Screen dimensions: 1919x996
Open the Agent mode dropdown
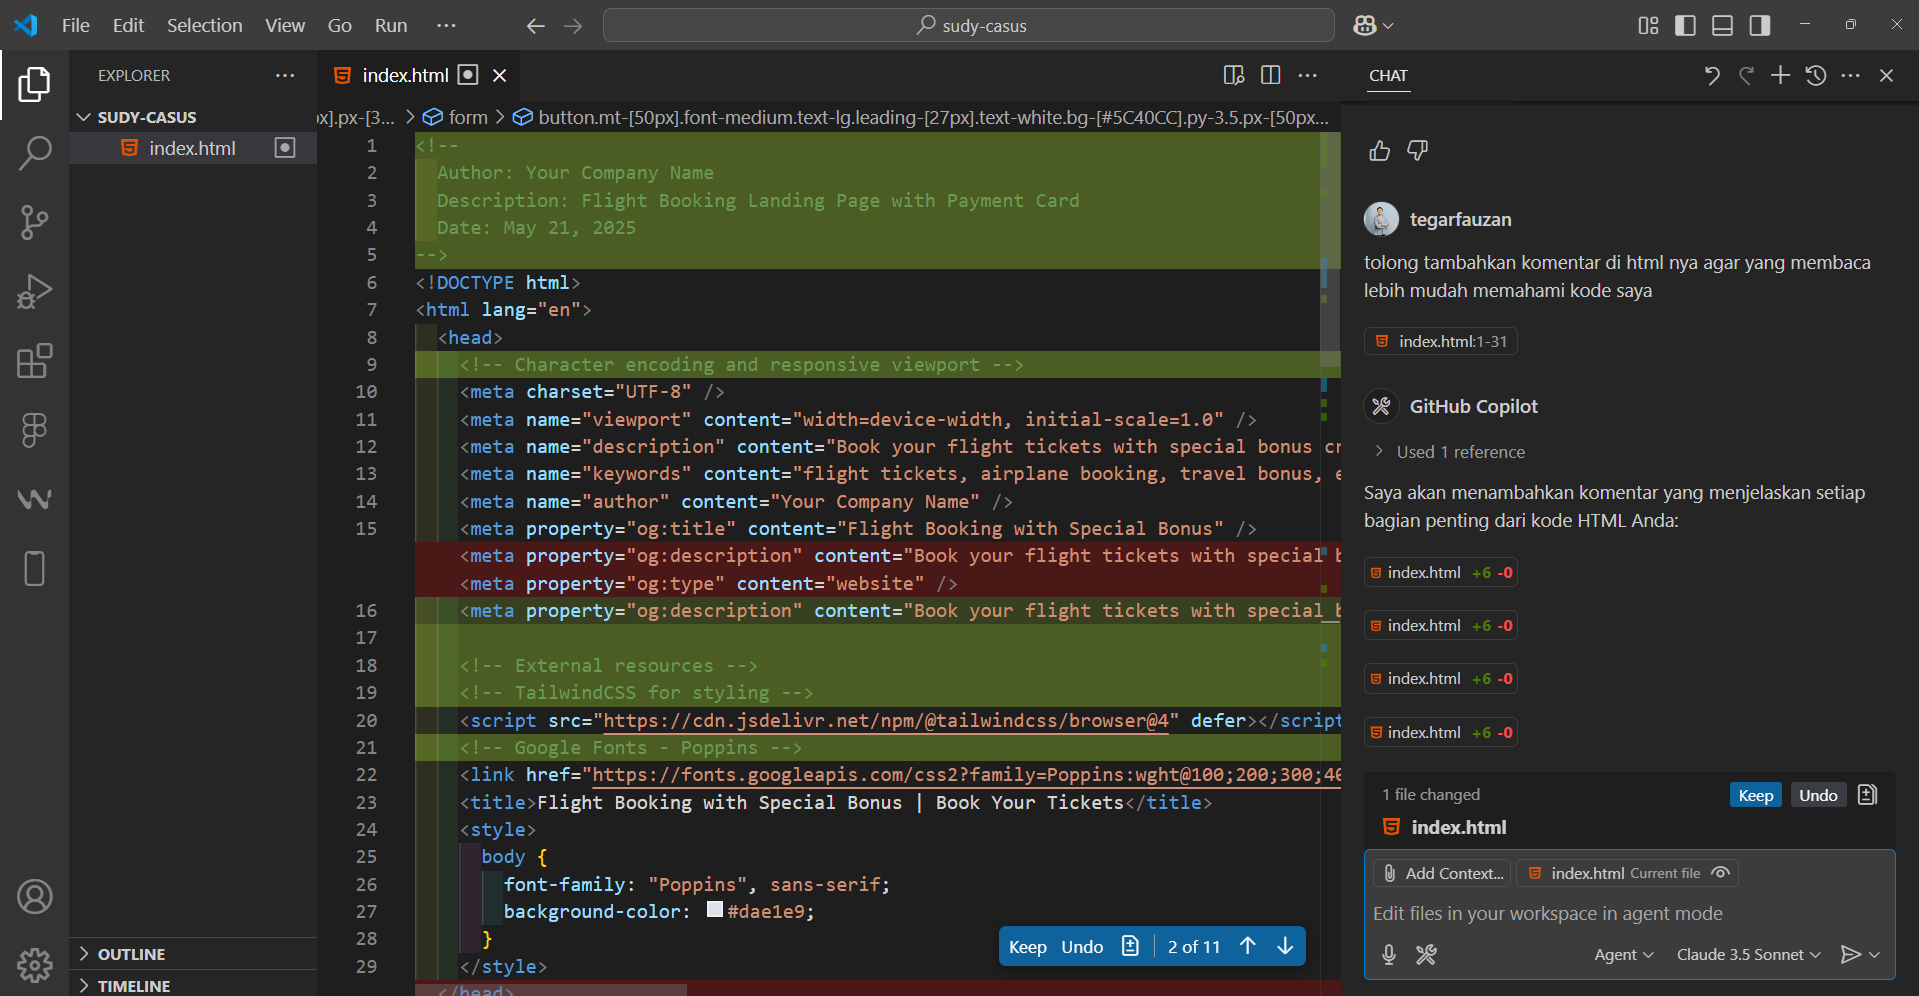1622,955
